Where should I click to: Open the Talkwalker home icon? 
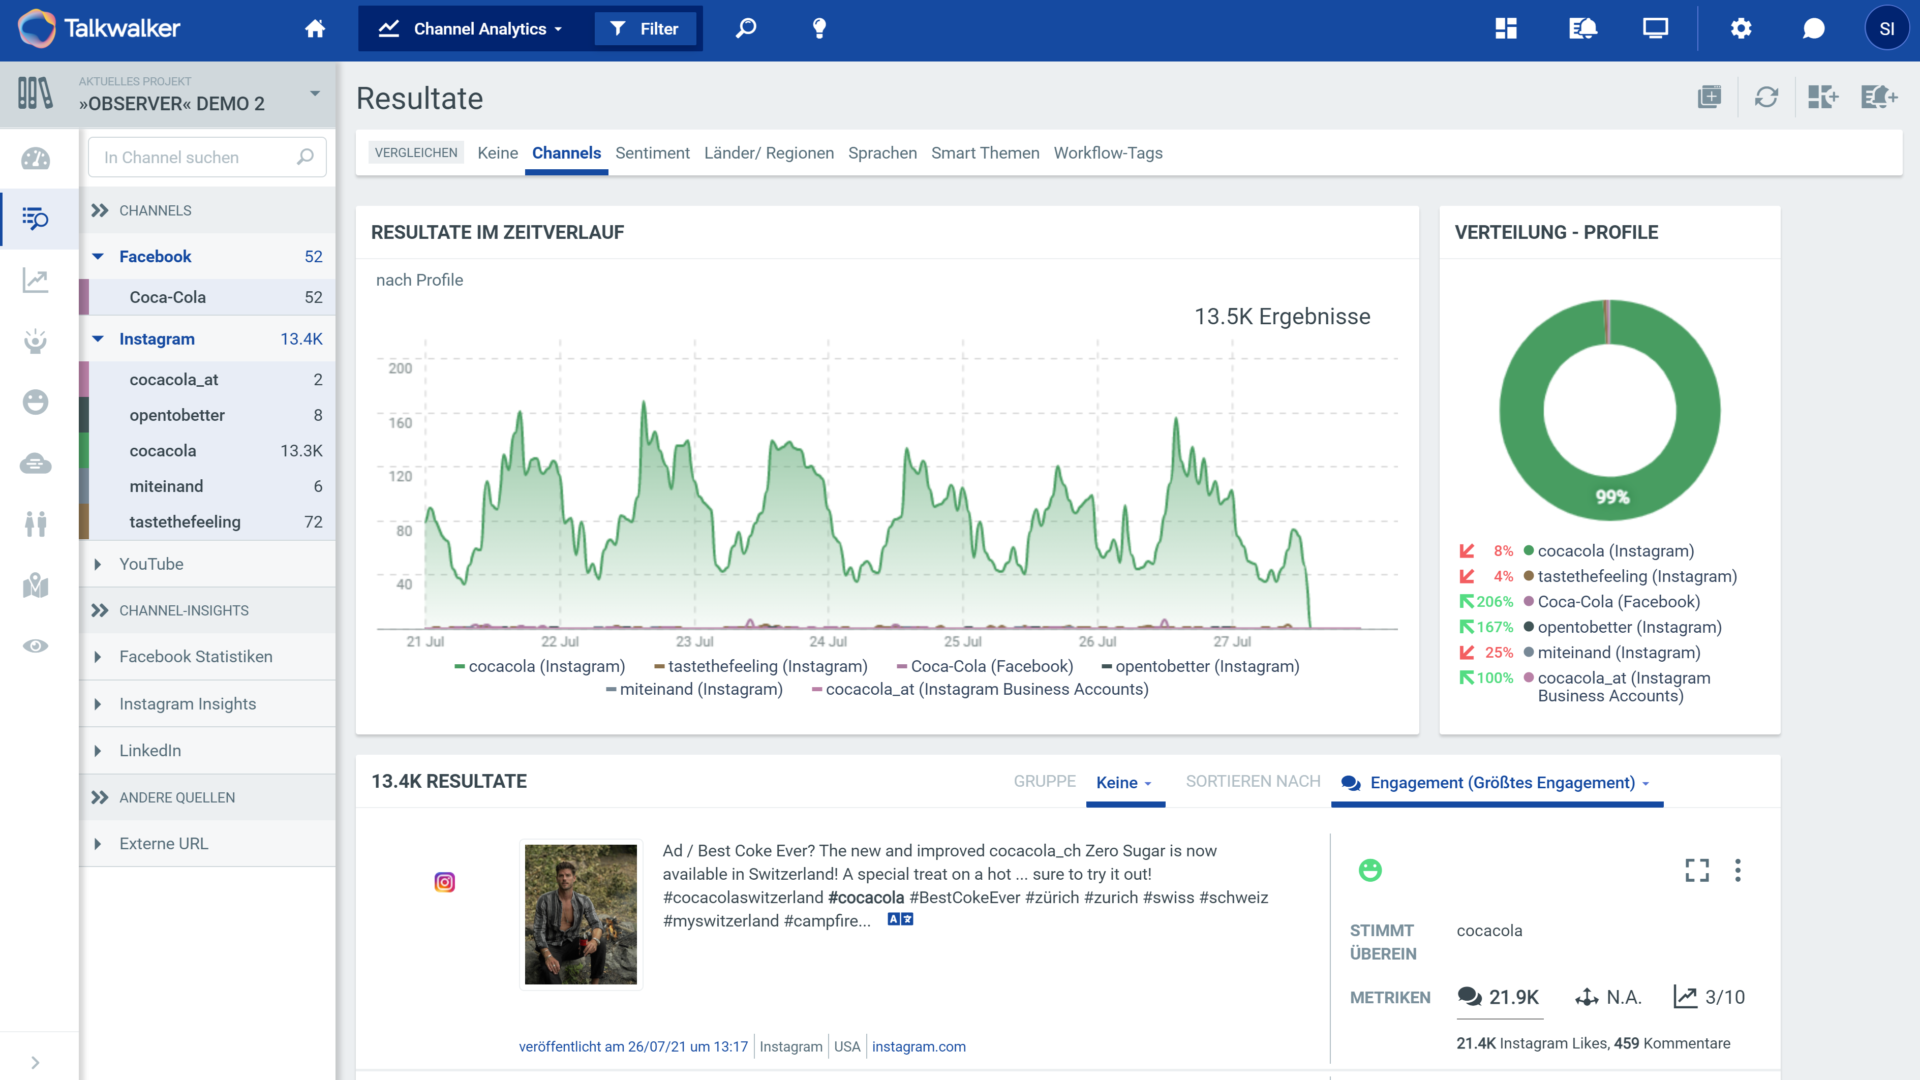[x=315, y=29]
